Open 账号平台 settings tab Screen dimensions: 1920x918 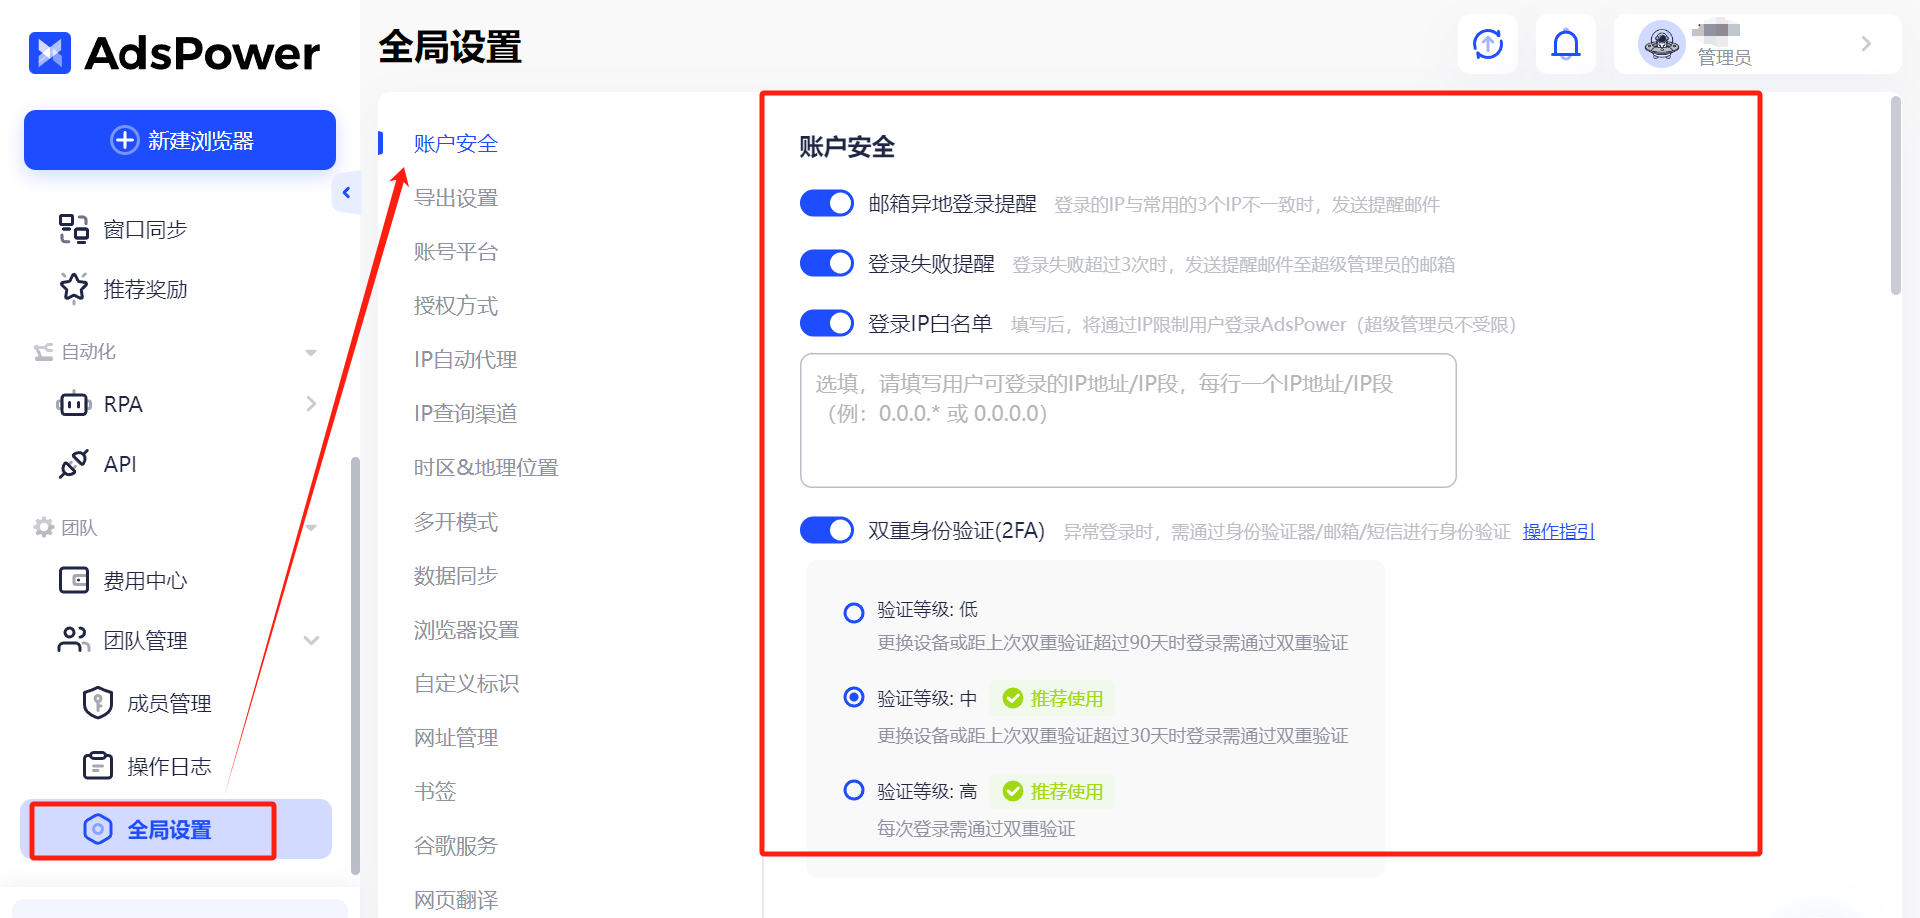click(x=456, y=251)
